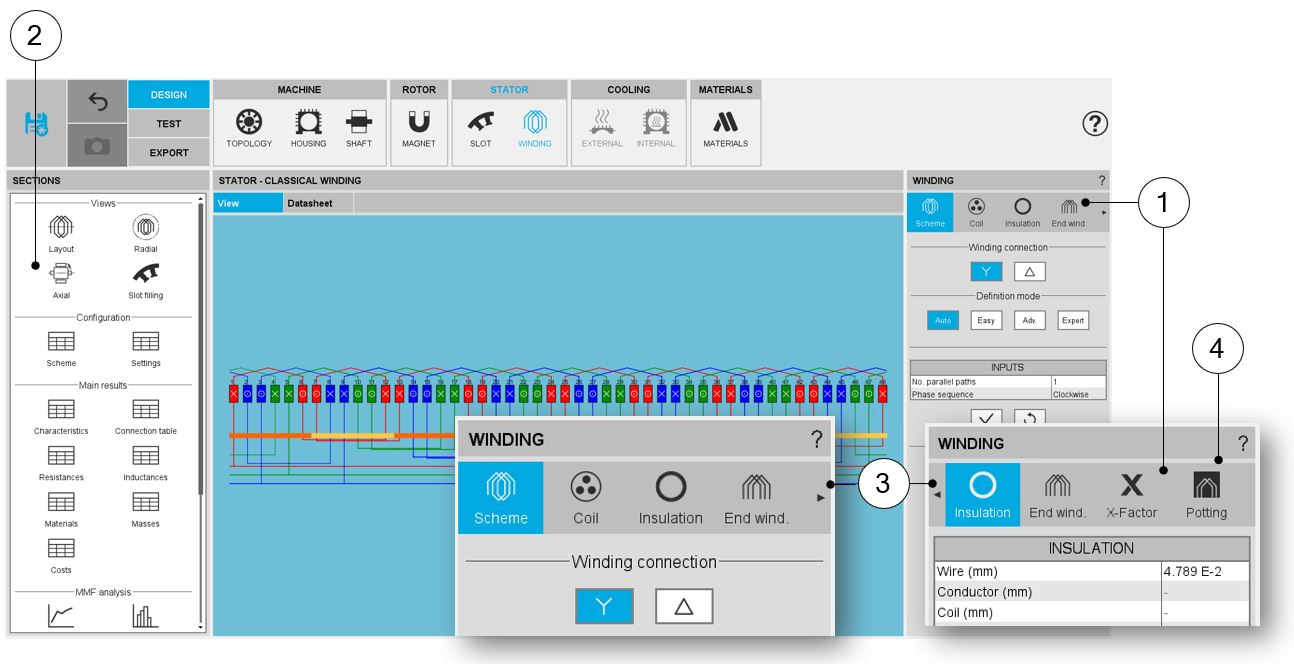Click the No. parallel paths value field

1078,382
